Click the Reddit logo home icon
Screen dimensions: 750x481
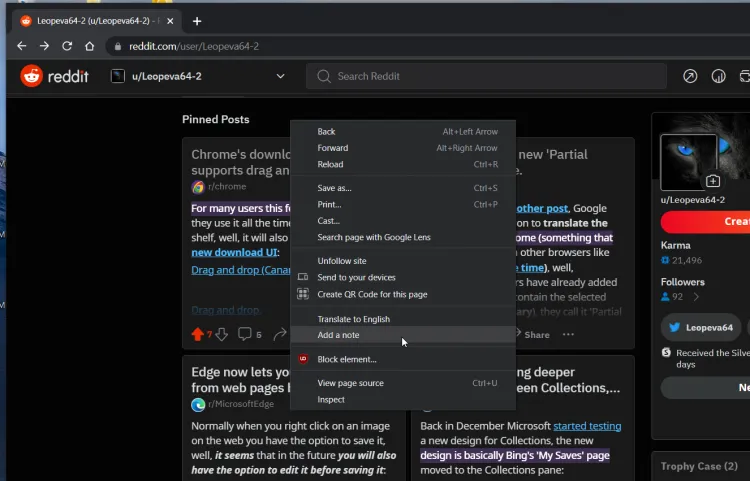[32, 76]
